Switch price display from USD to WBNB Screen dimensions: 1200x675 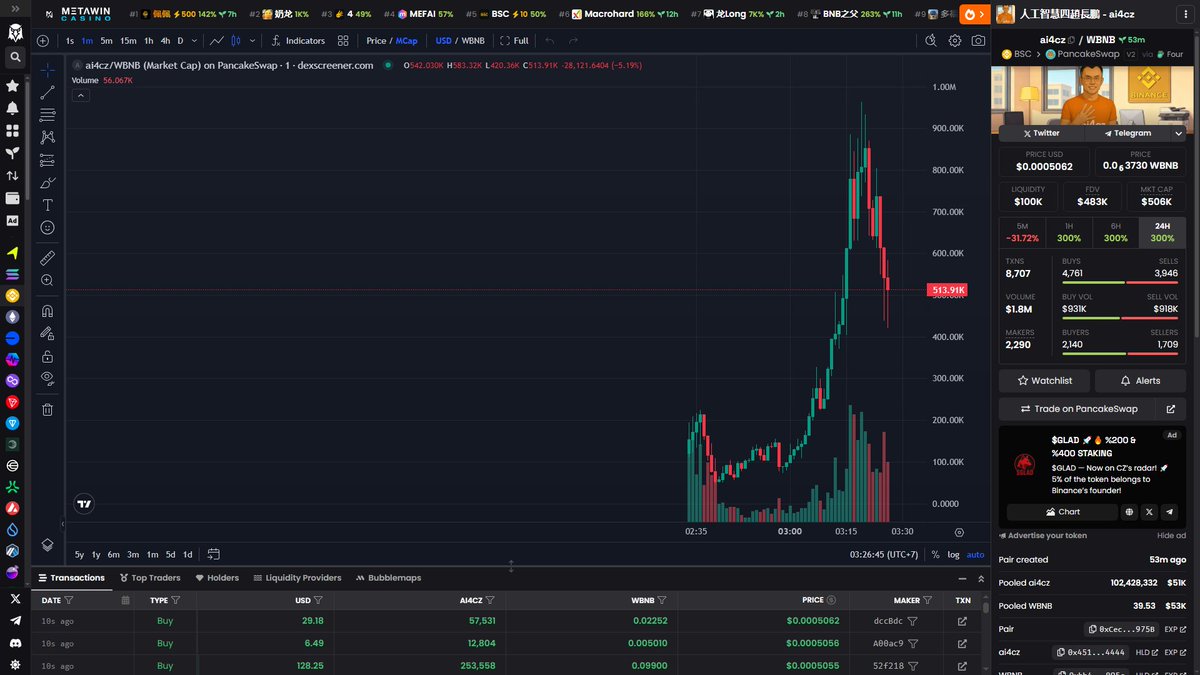tap(473, 41)
